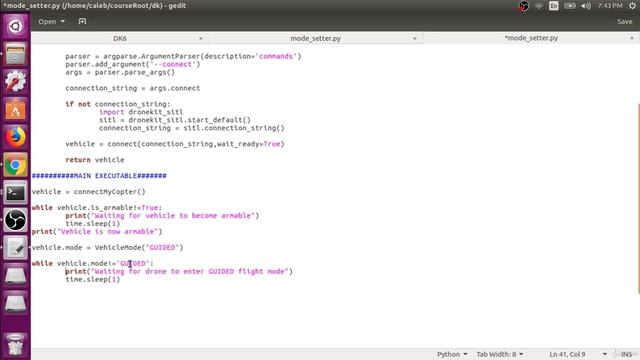
Task: Open the Tab Width: 8 dropdown
Action: tap(500, 354)
